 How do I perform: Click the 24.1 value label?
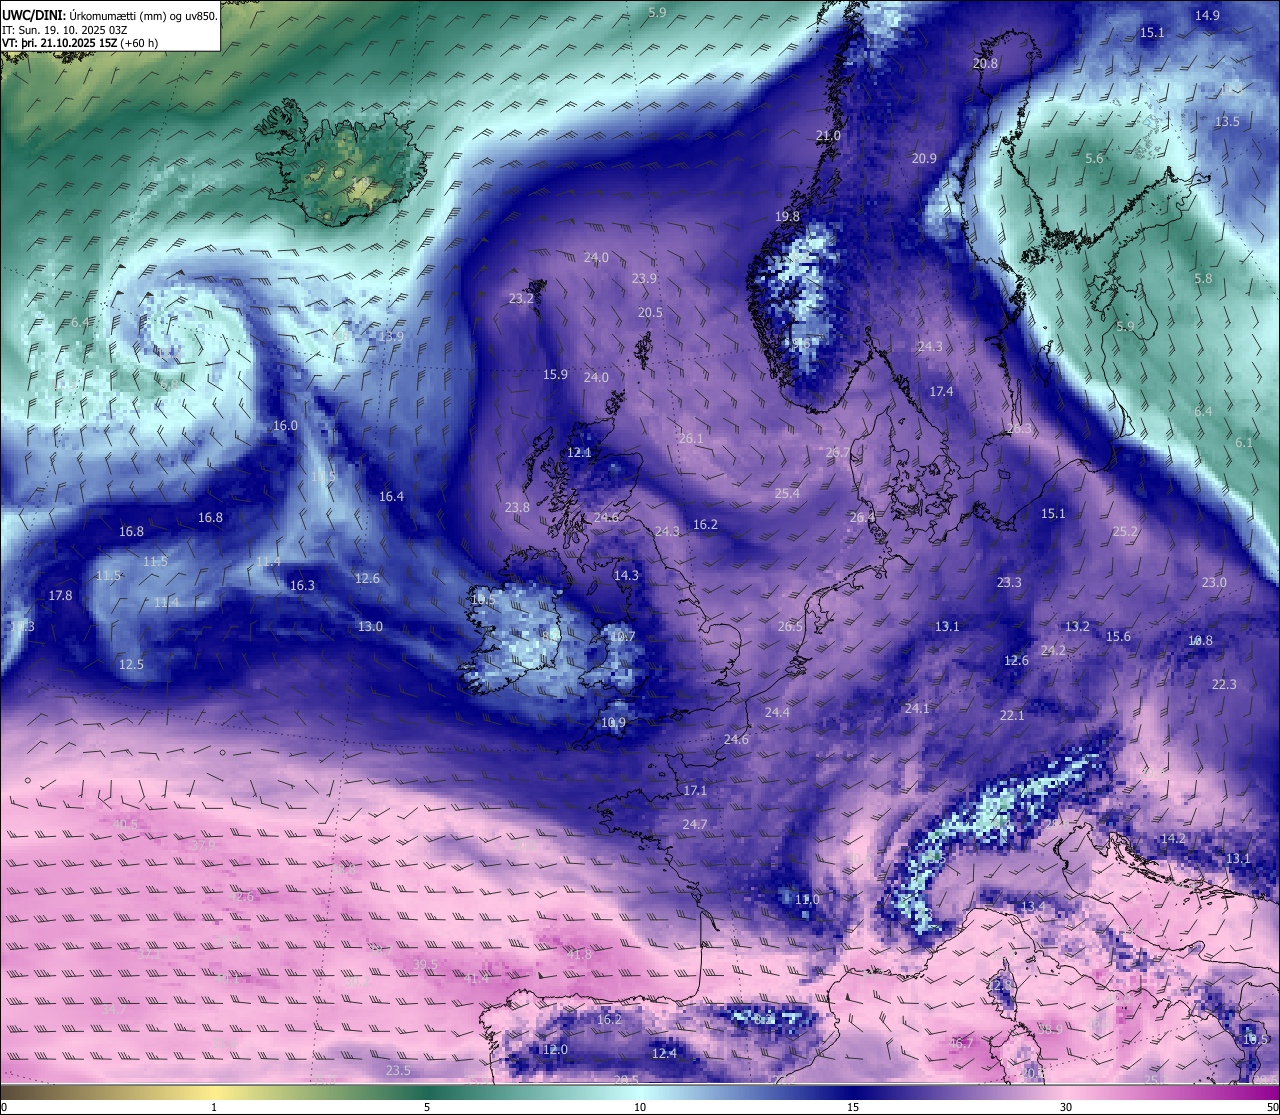(x=917, y=708)
